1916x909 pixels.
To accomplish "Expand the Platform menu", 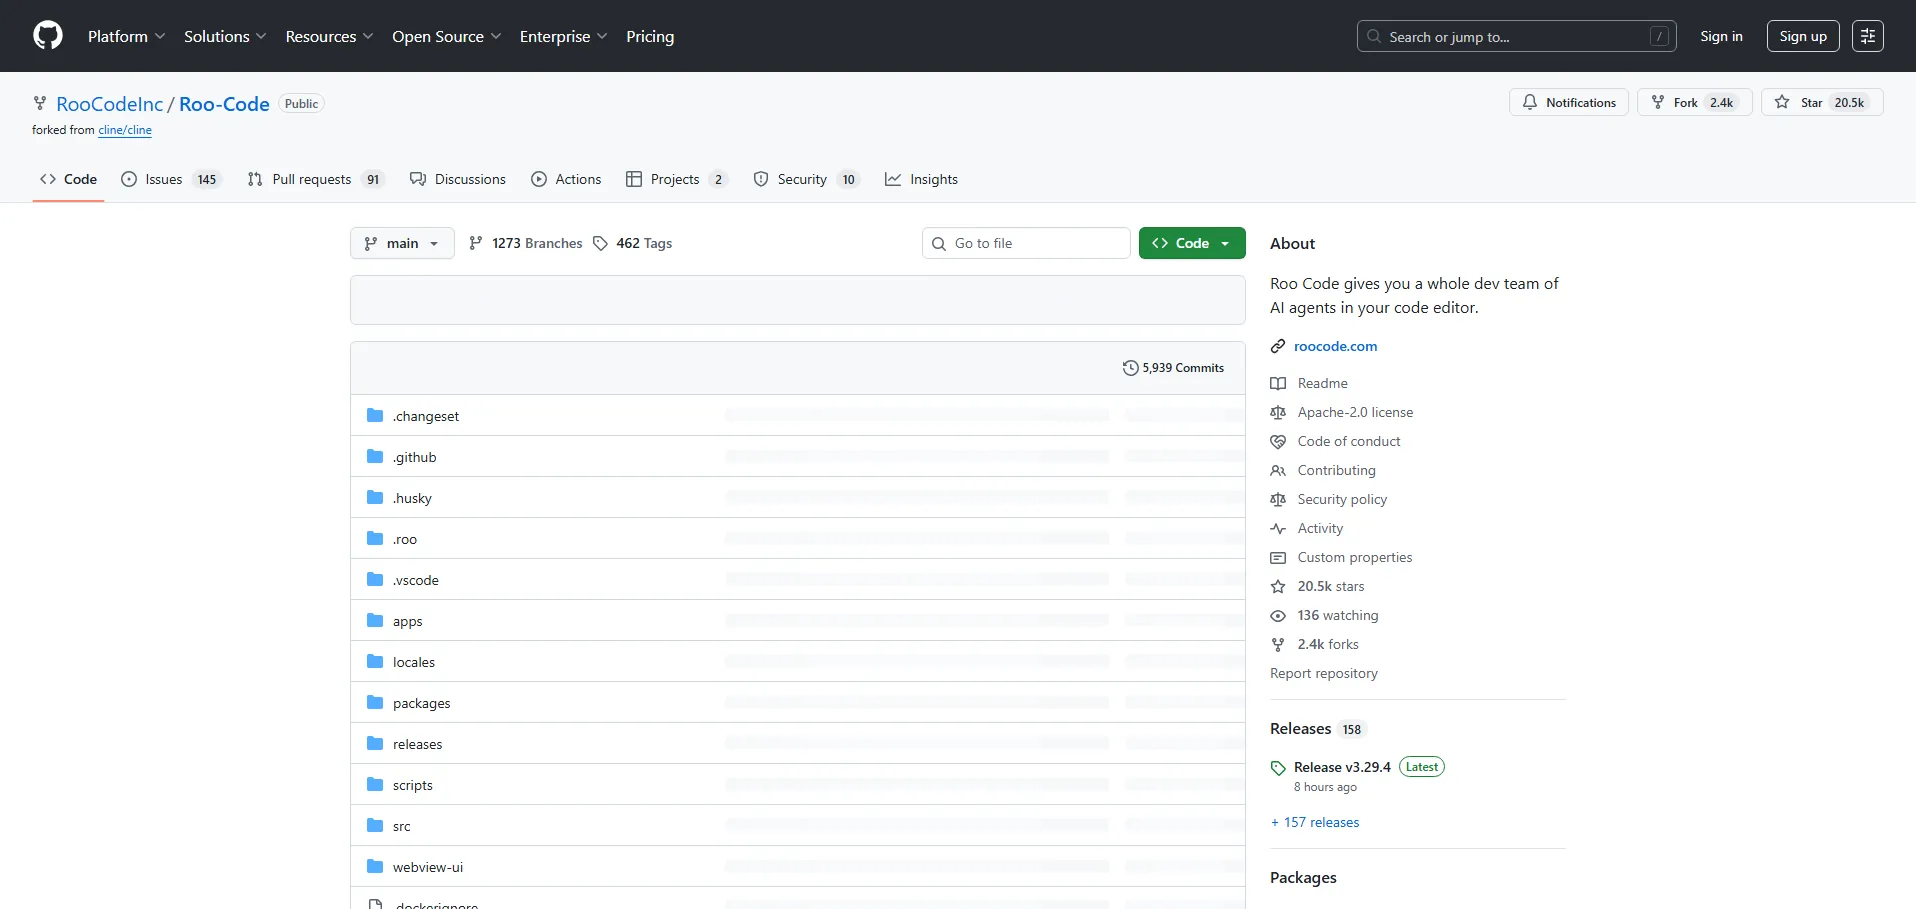I will (x=126, y=36).
